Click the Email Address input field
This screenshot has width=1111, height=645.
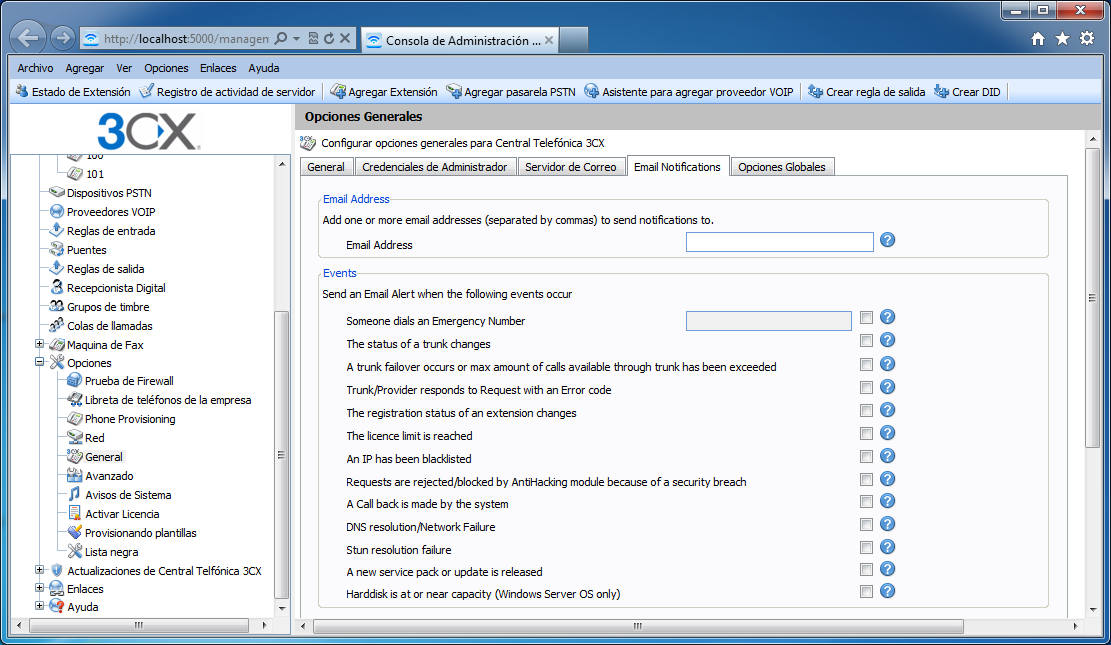(x=779, y=242)
